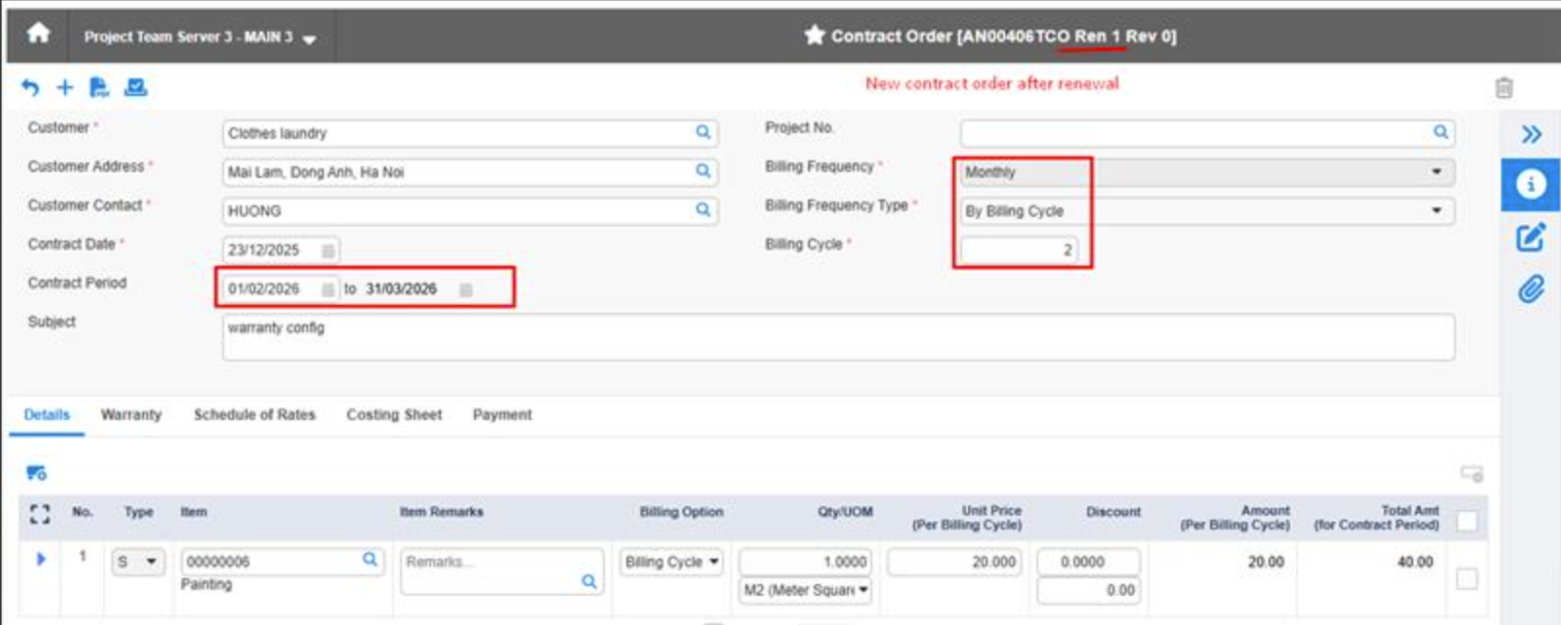Image resolution: width=1561 pixels, height=625 pixels.
Task: Toggle the select-all checkbox in table header
Action: 1466,520
